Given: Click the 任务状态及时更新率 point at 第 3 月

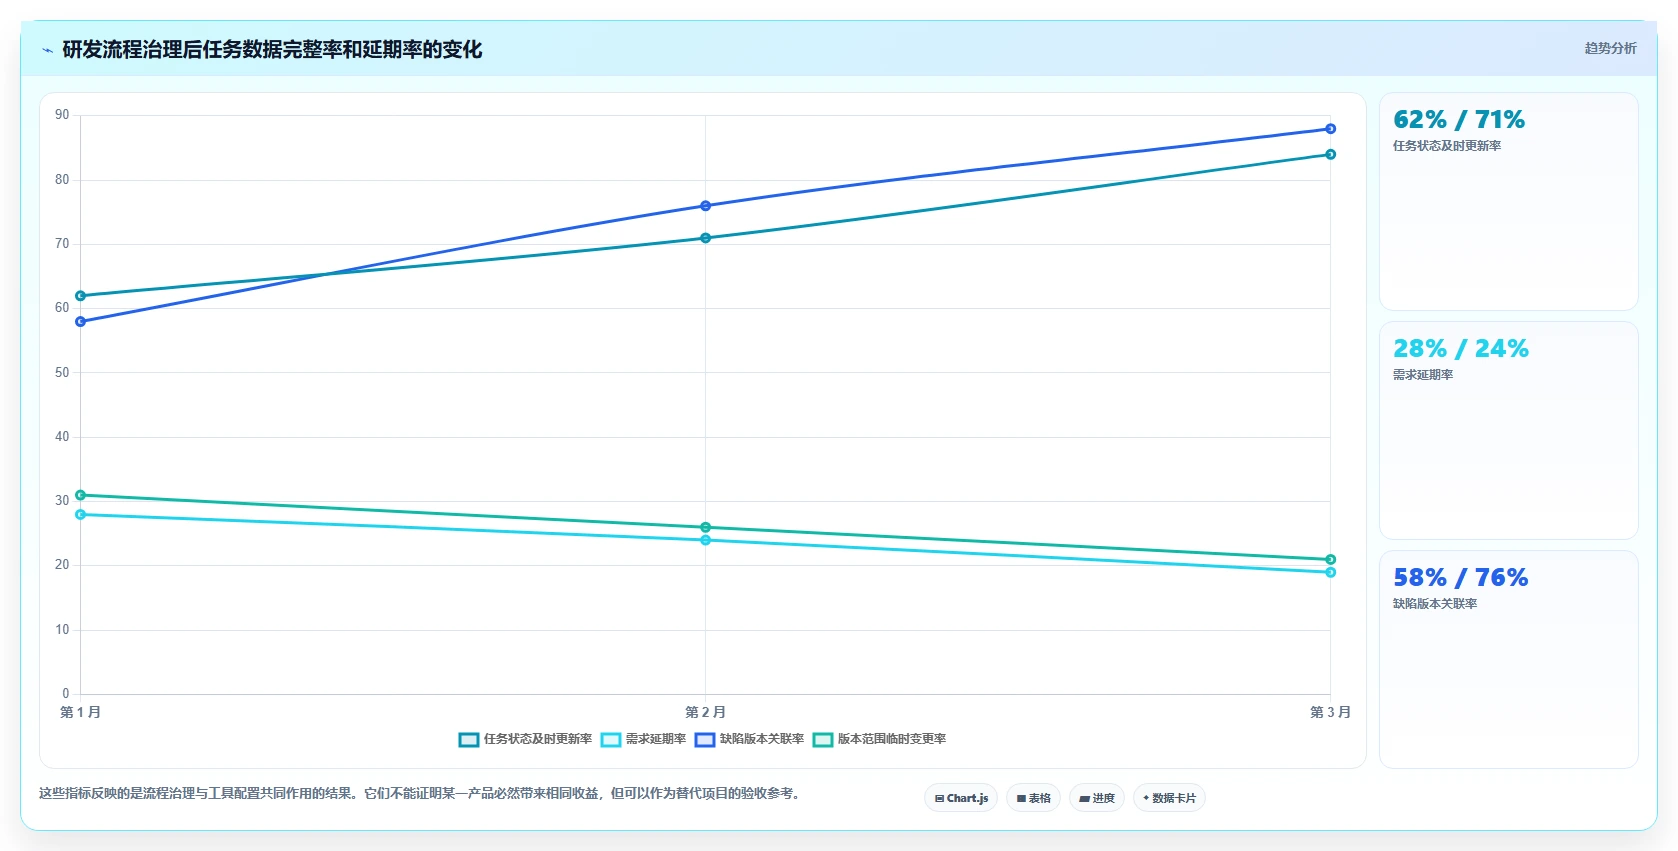Looking at the screenshot, I should 1331,154.
